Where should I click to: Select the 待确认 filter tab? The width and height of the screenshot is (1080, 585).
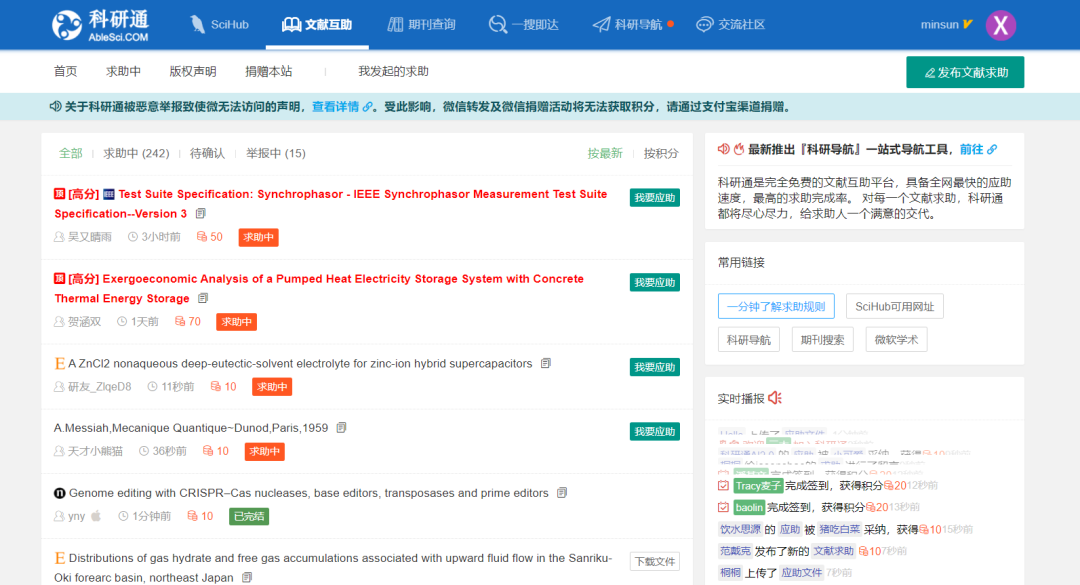(x=207, y=153)
